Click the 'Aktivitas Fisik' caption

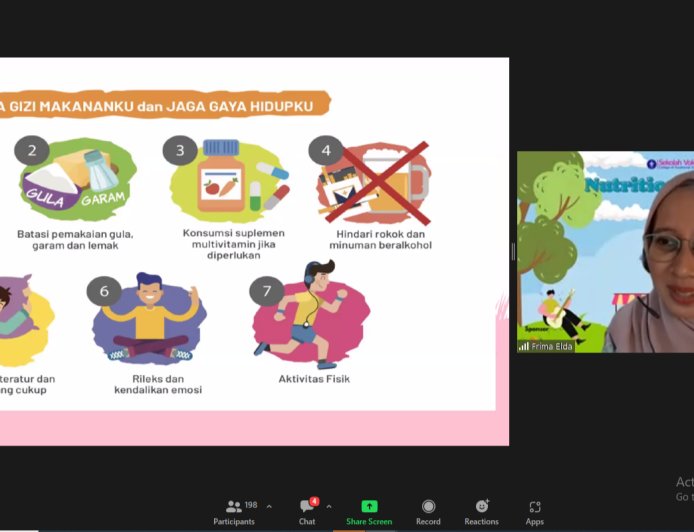[x=314, y=379]
